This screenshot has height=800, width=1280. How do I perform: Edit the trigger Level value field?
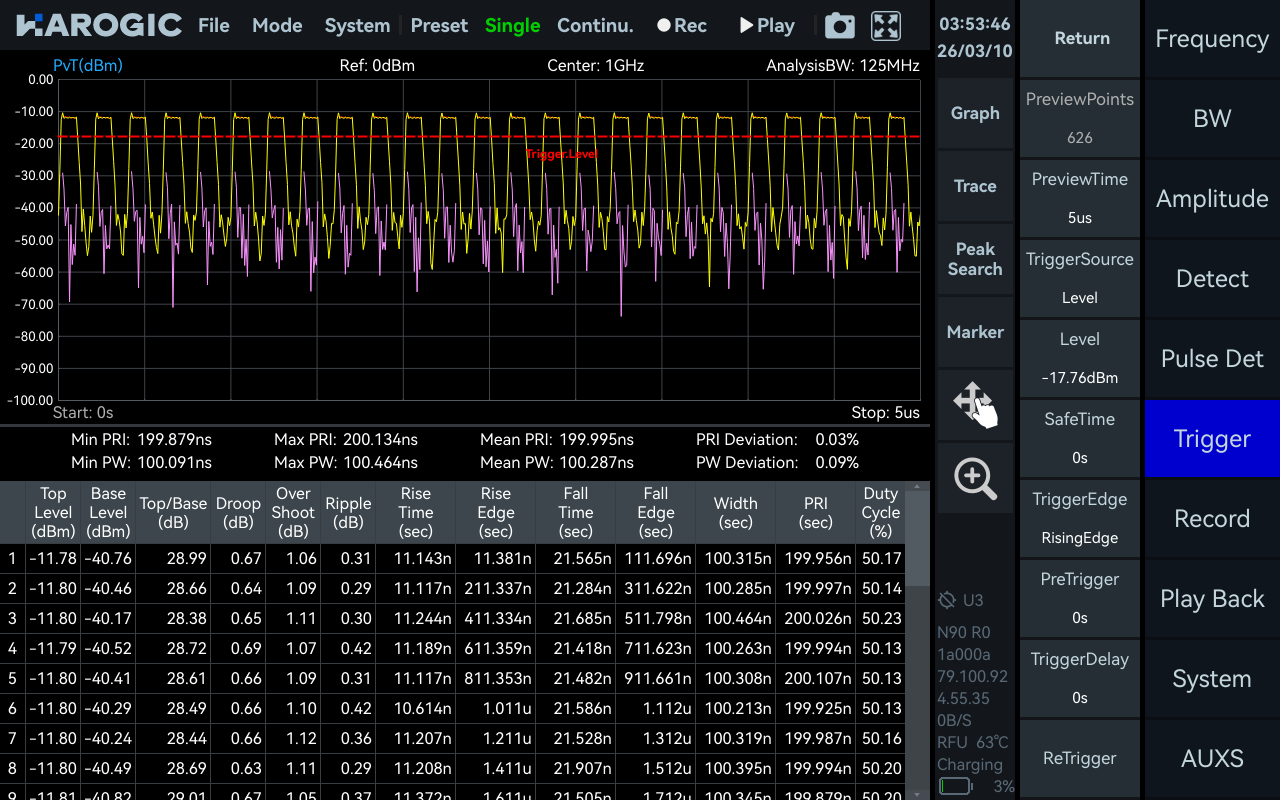[x=1080, y=358]
